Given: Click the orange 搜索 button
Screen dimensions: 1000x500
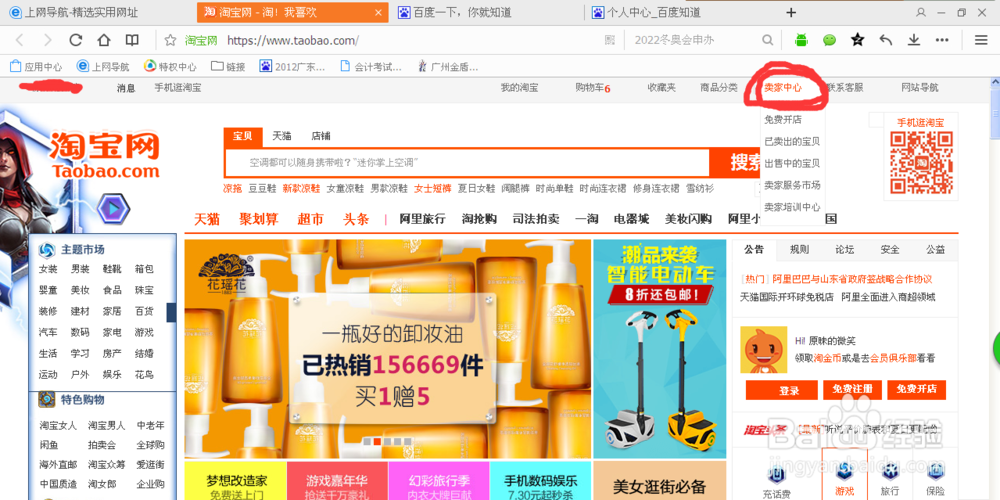Looking at the screenshot, I should pyautogui.click(x=735, y=163).
